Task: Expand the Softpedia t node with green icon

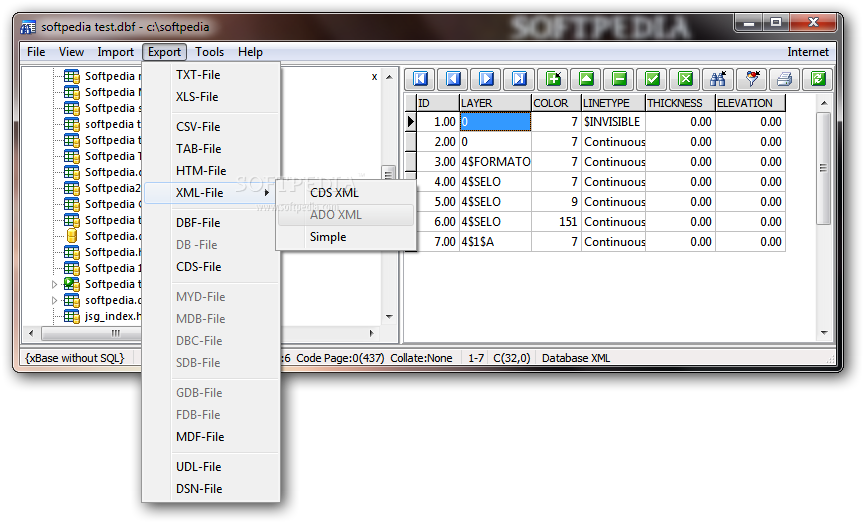Action: [54, 284]
